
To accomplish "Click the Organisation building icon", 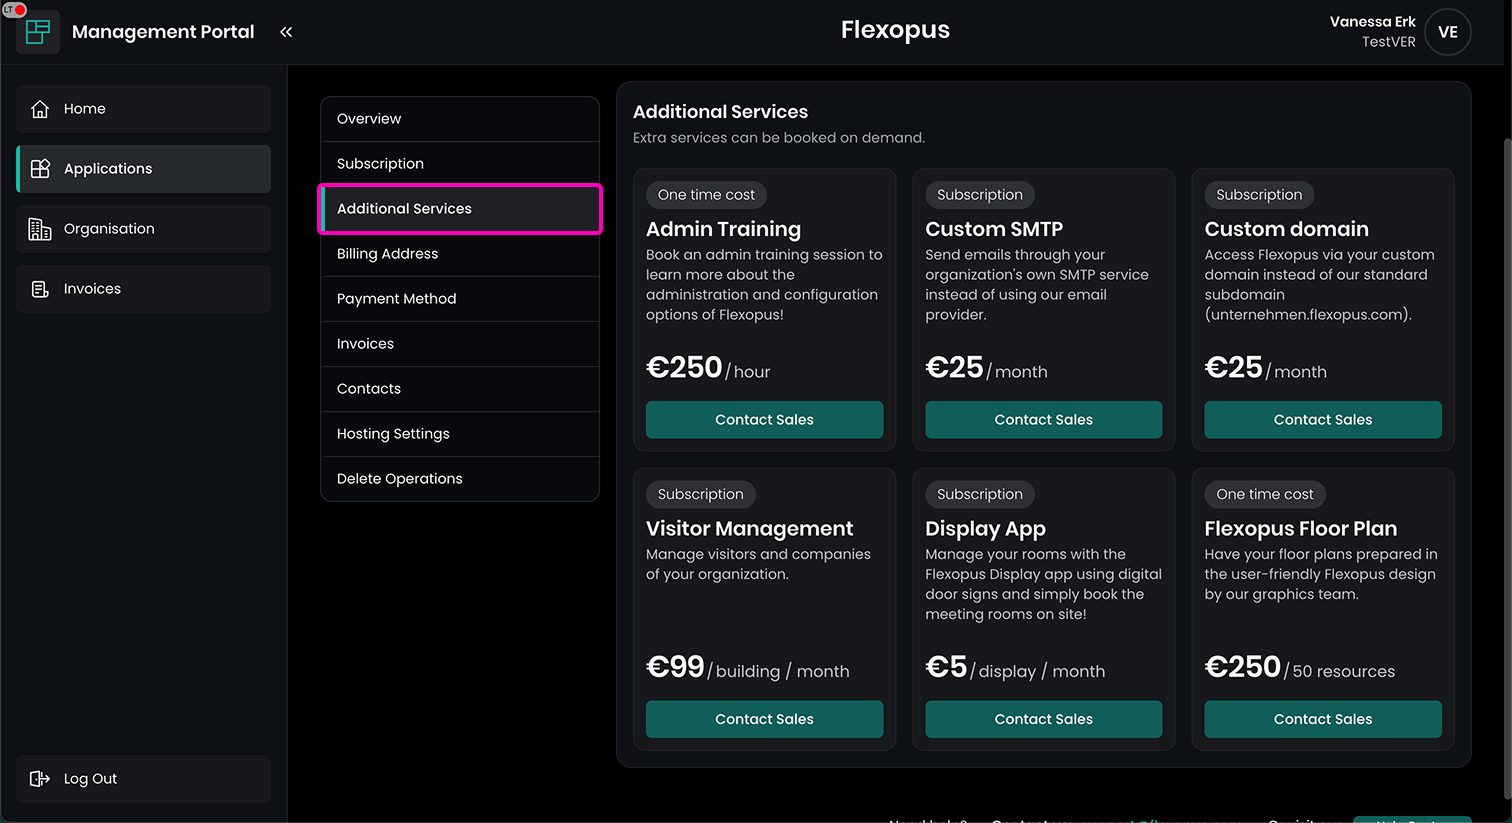I will point(40,229).
